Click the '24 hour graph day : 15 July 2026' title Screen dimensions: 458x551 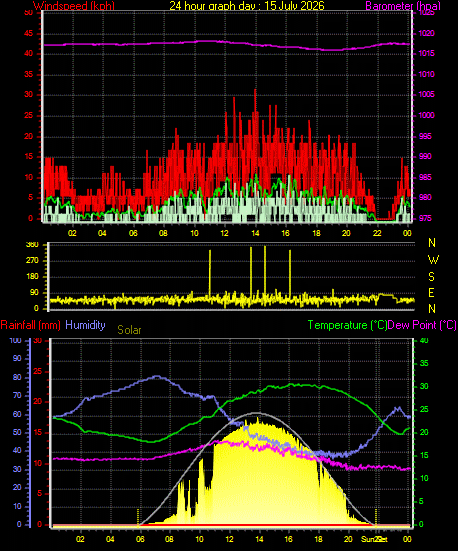pos(247,6)
